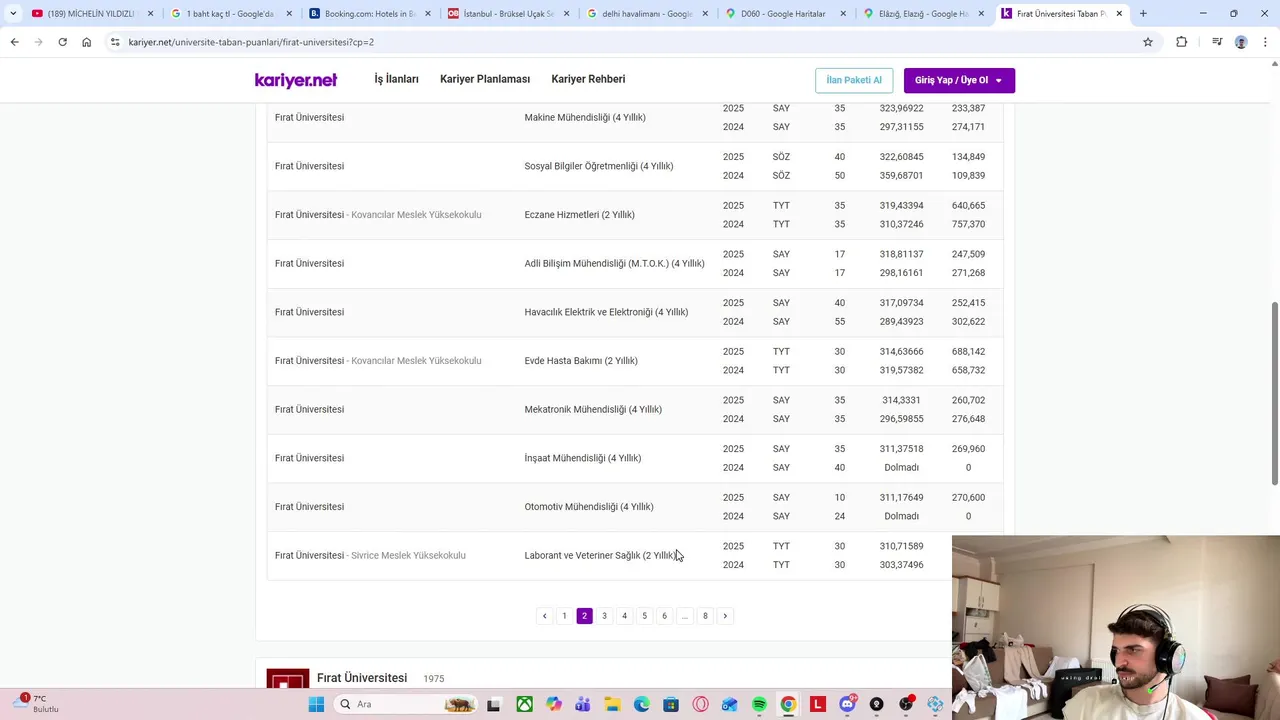Go to pagination page 4
This screenshot has width=1280, height=720.
pos(624,616)
